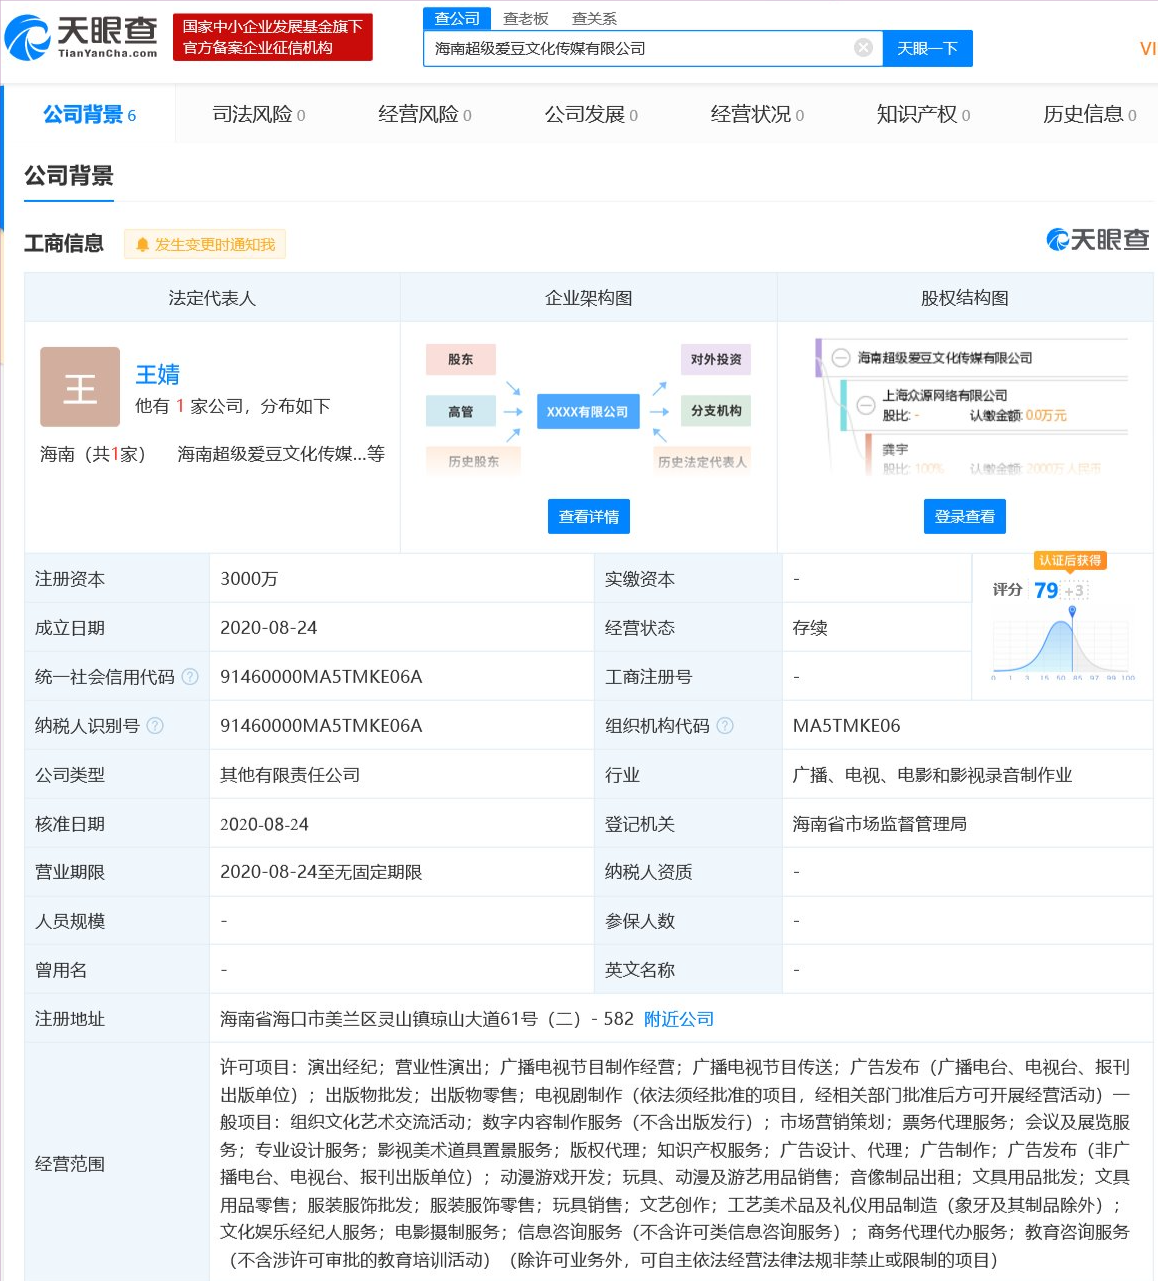Click inside the company name search field
This screenshot has width=1158, height=1281.
coord(640,48)
